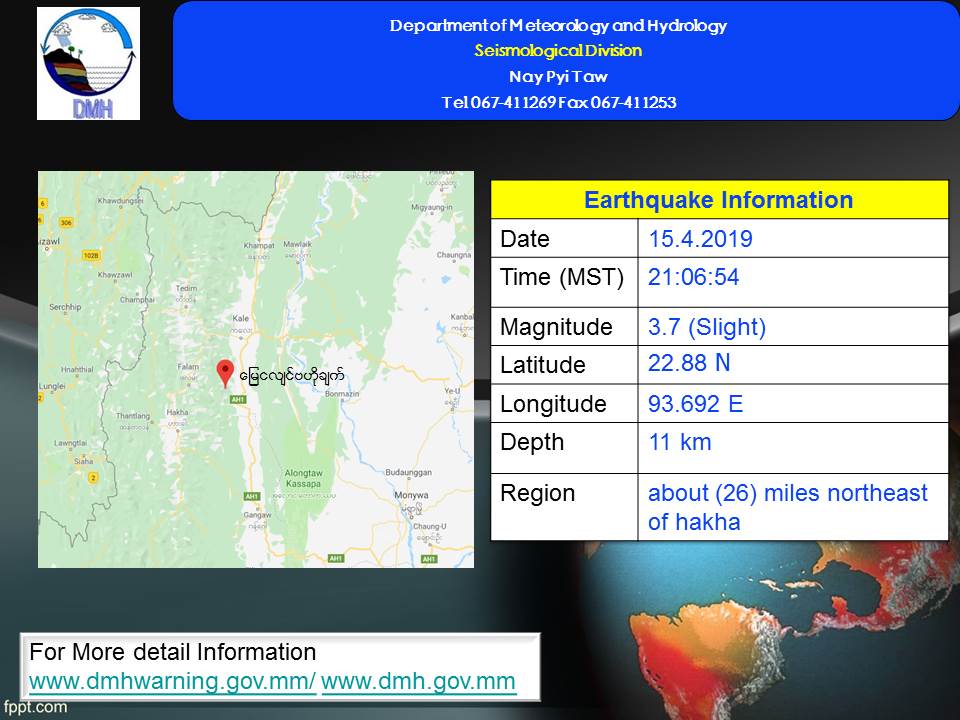Click the red epicenter pin on map
This screenshot has width=960, height=720.
click(225, 373)
